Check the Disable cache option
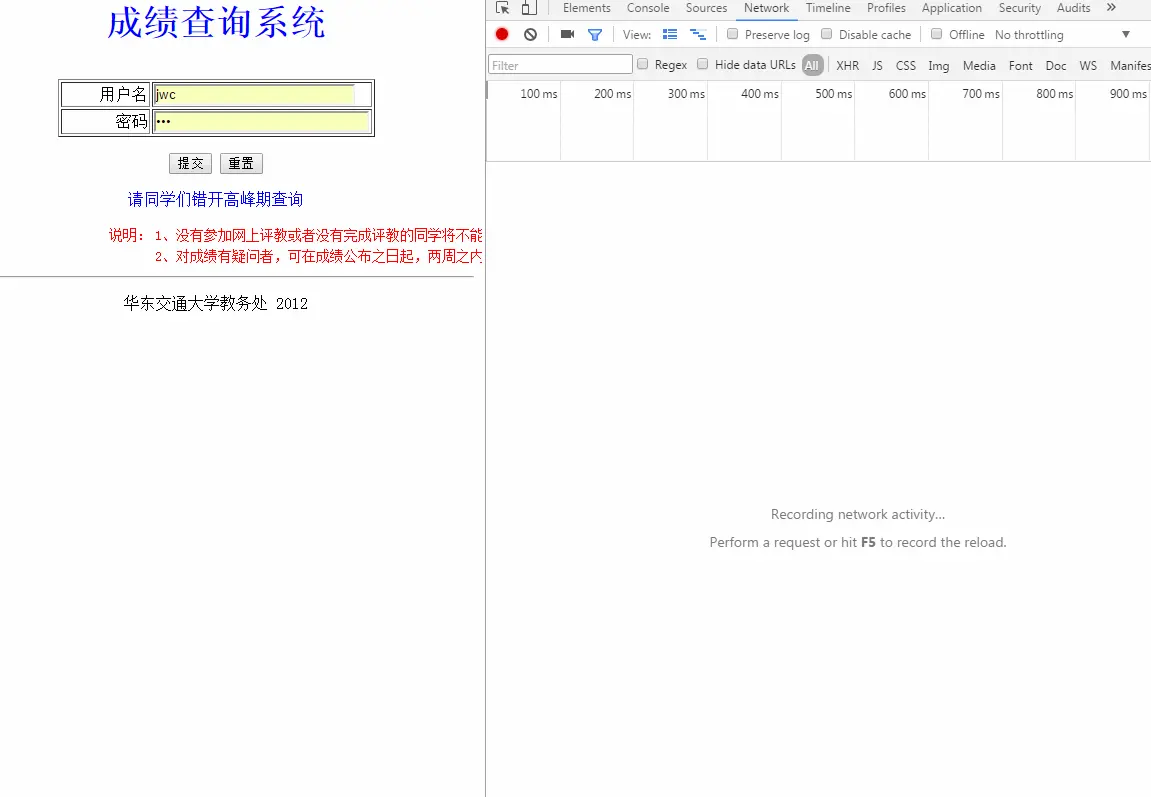The image size is (1151, 797). 826,33
